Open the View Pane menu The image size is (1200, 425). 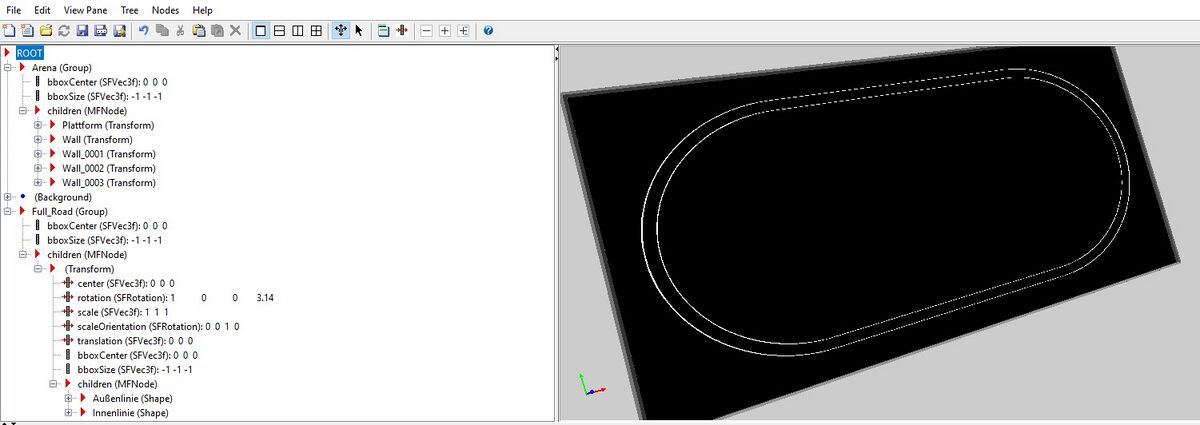85,10
